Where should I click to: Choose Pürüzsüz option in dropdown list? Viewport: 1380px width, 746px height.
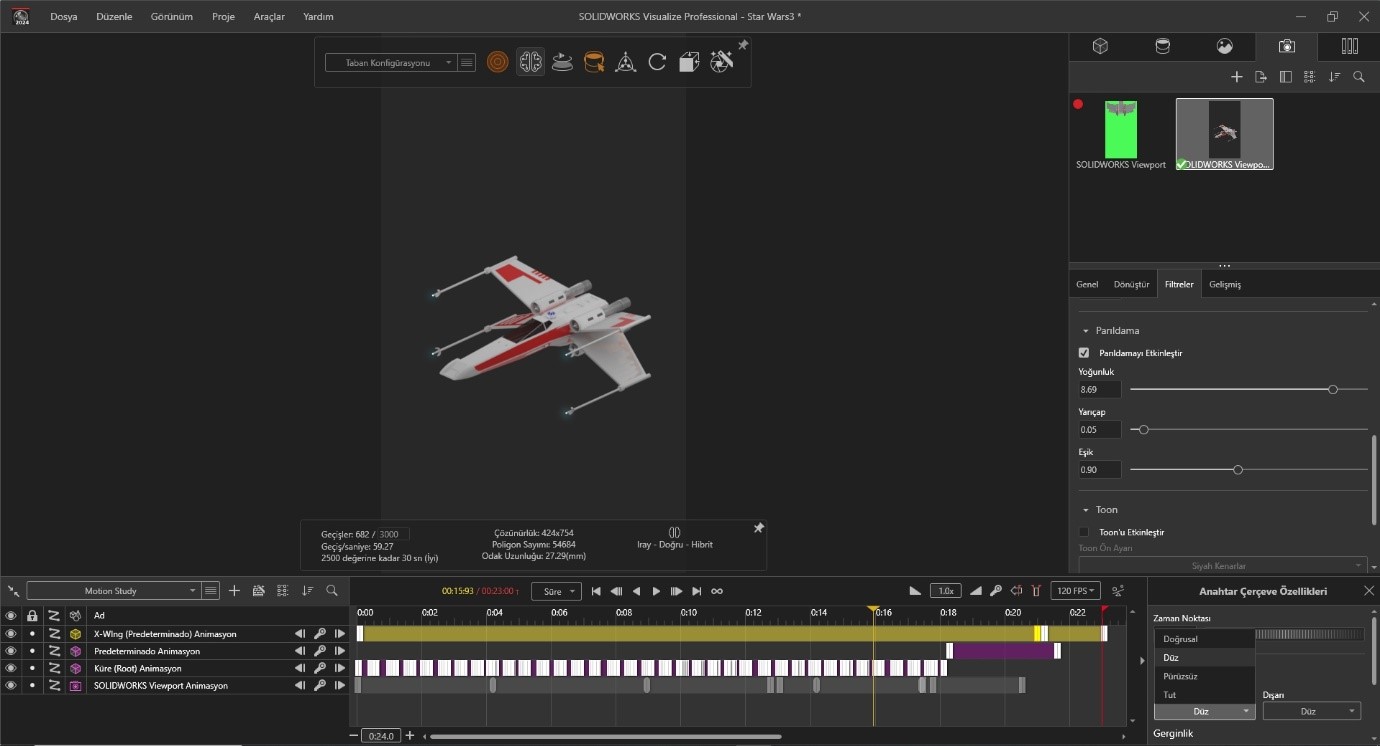point(1204,676)
